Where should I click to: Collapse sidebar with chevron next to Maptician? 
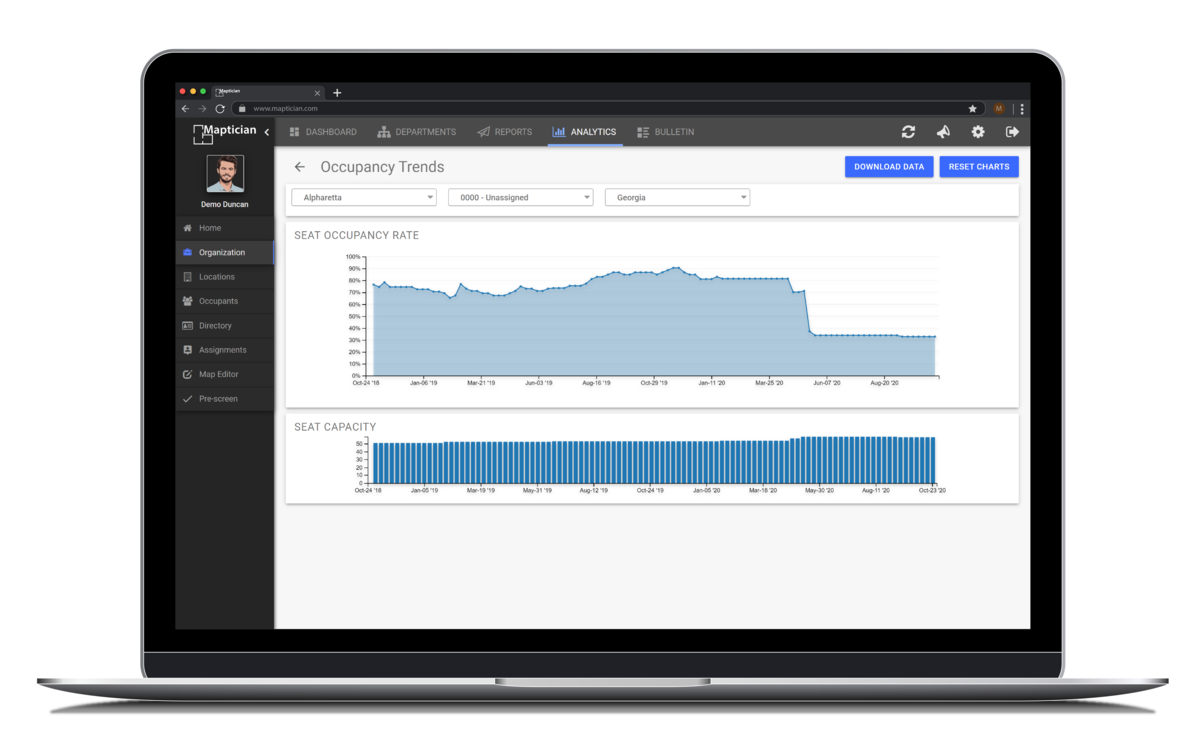[x=267, y=132]
